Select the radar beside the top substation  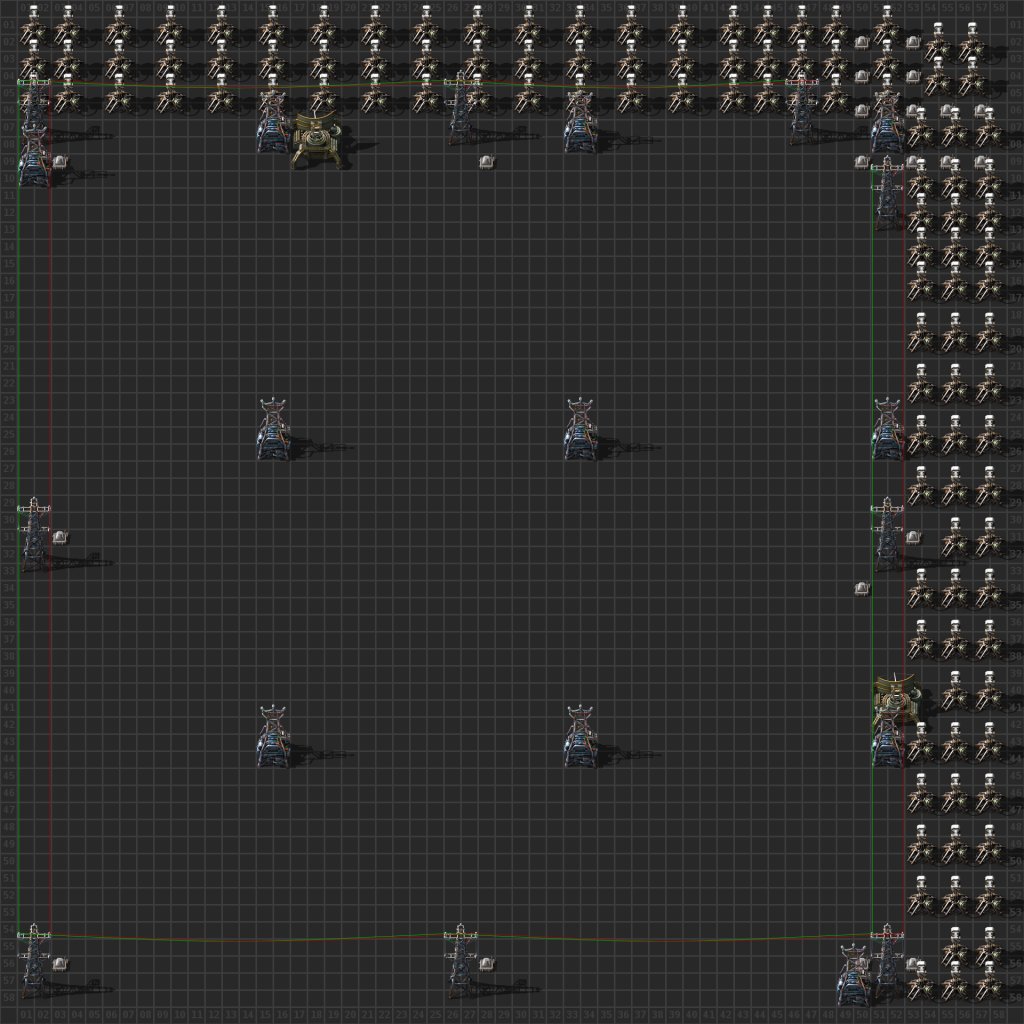tap(316, 140)
